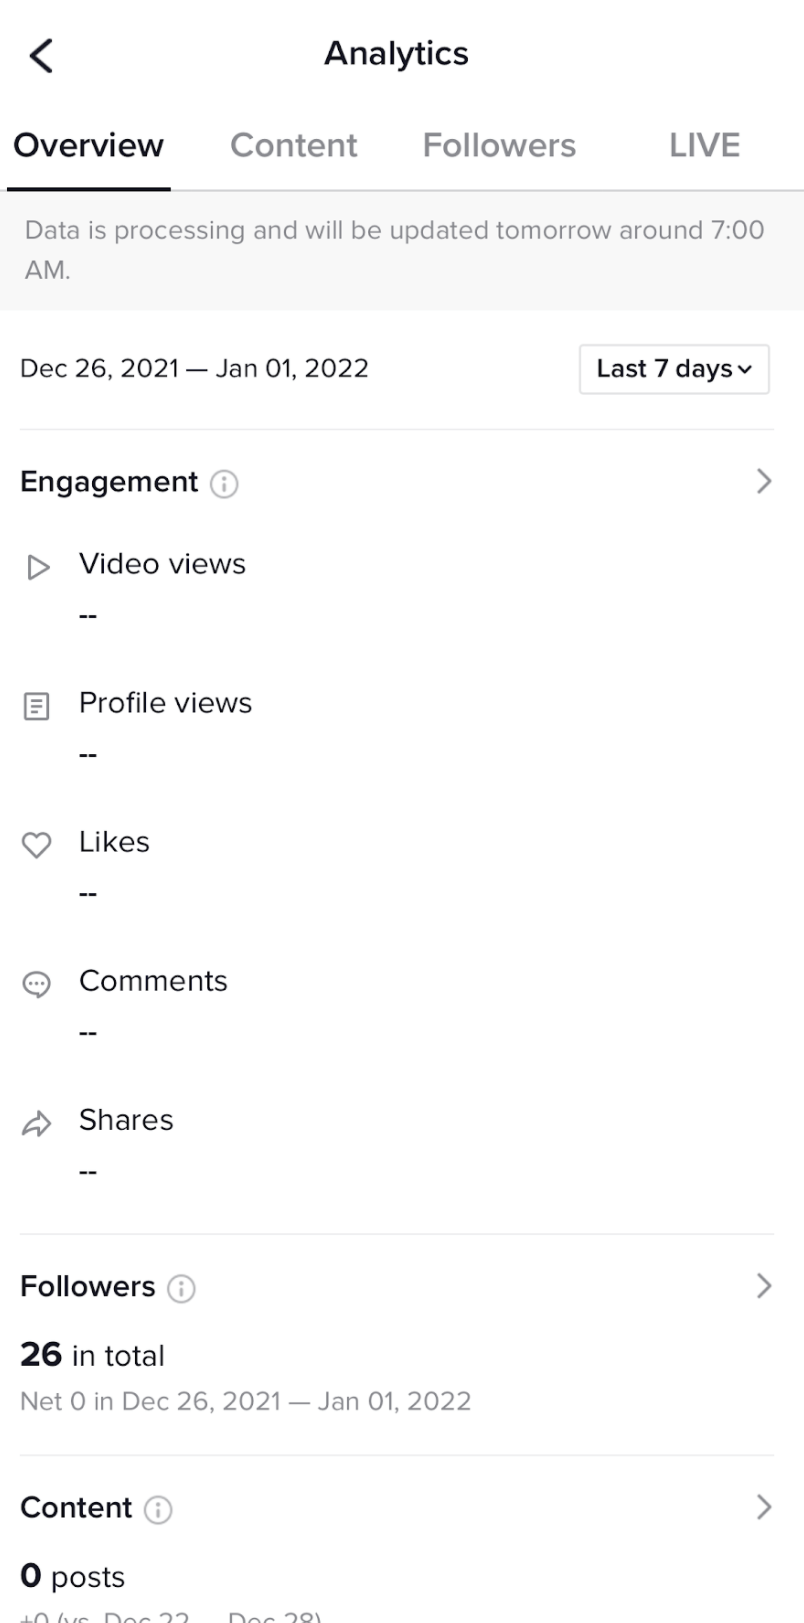804x1623 pixels.
Task: Click the Profile views document icon
Action: coord(36,707)
